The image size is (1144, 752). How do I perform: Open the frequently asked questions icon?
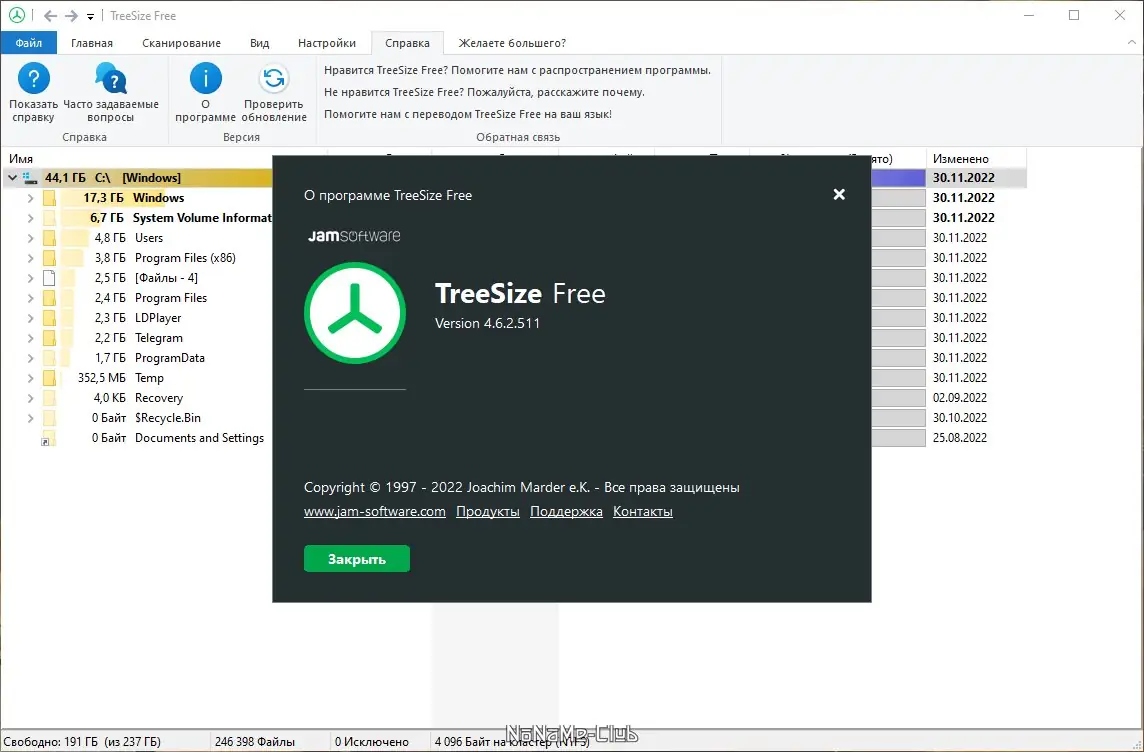click(111, 78)
